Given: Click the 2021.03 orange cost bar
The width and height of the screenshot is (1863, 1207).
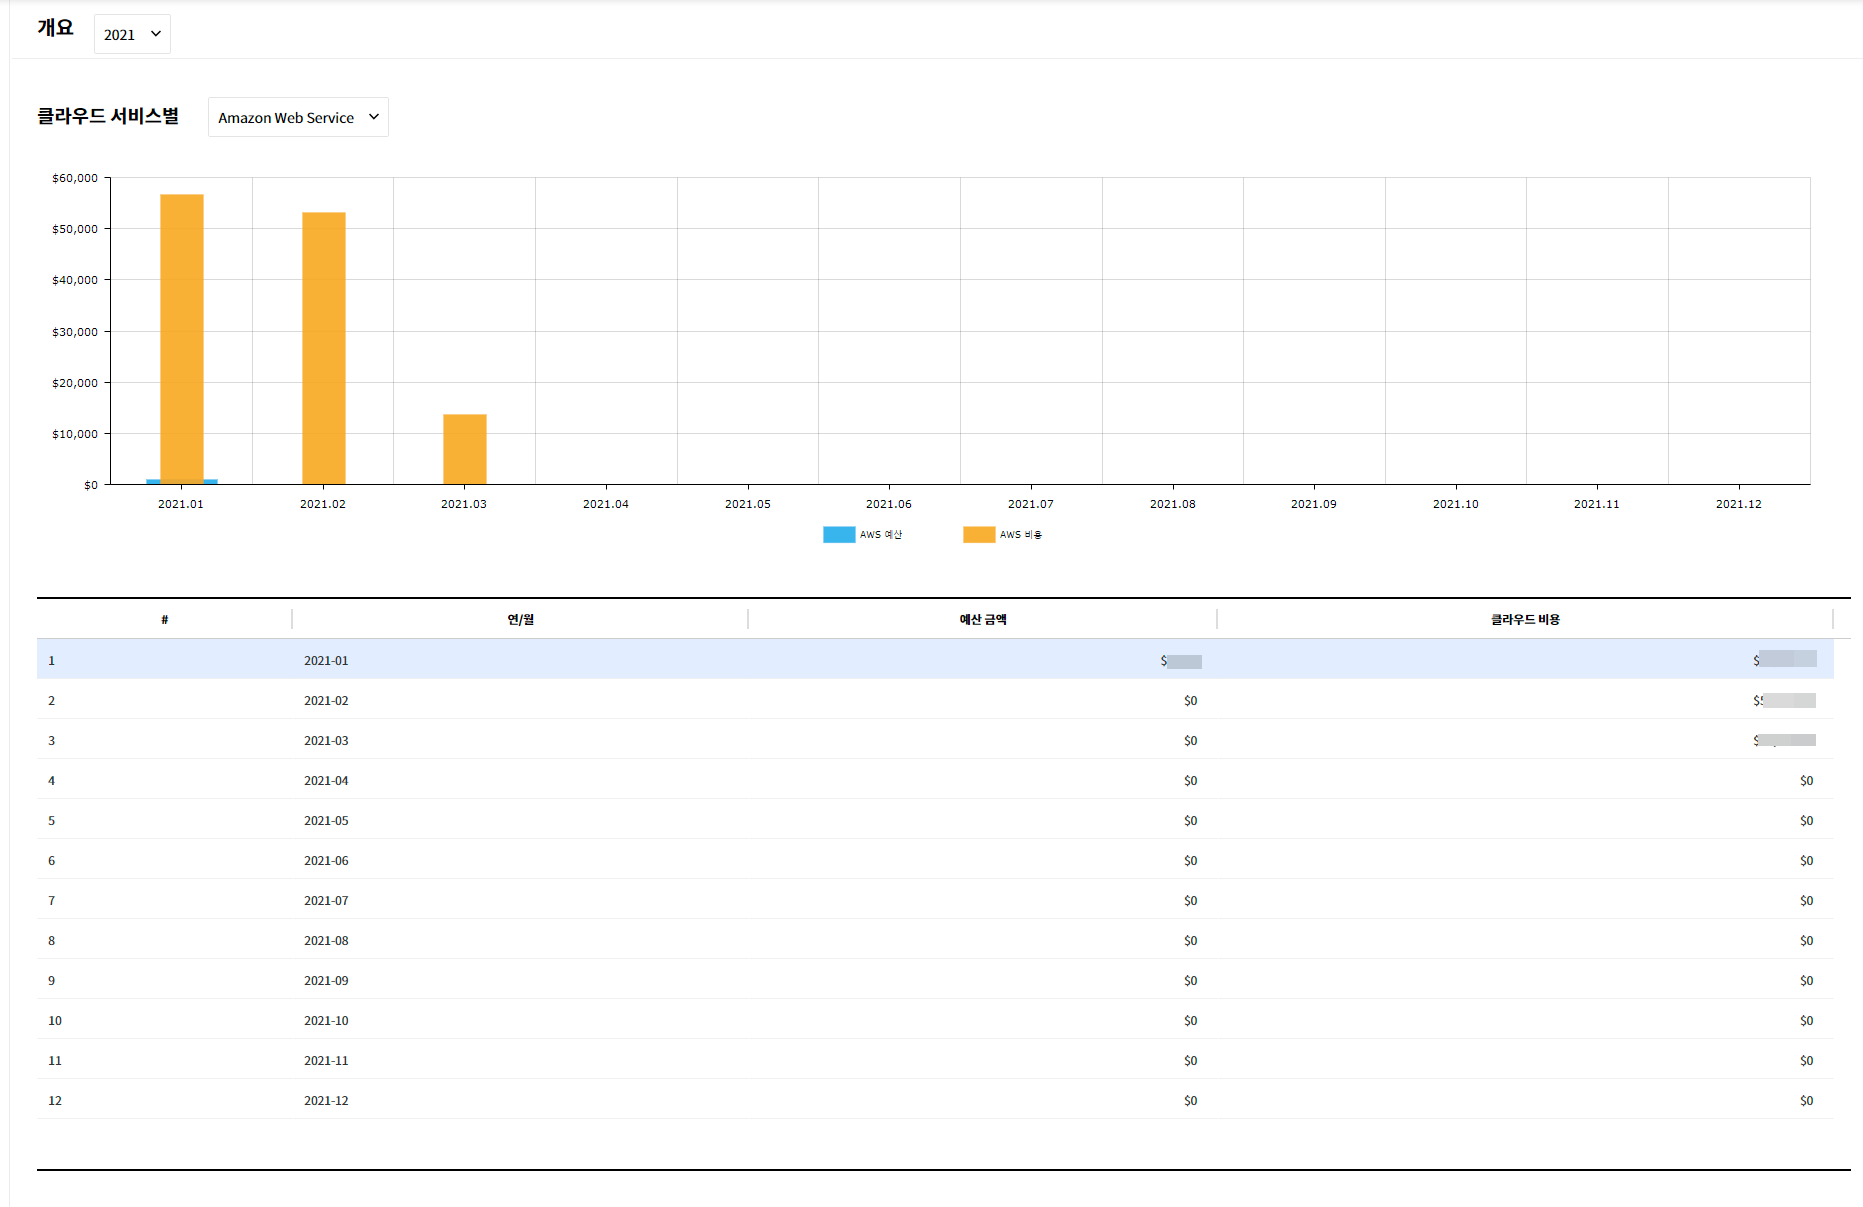Looking at the screenshot, I should coord(465,449).
